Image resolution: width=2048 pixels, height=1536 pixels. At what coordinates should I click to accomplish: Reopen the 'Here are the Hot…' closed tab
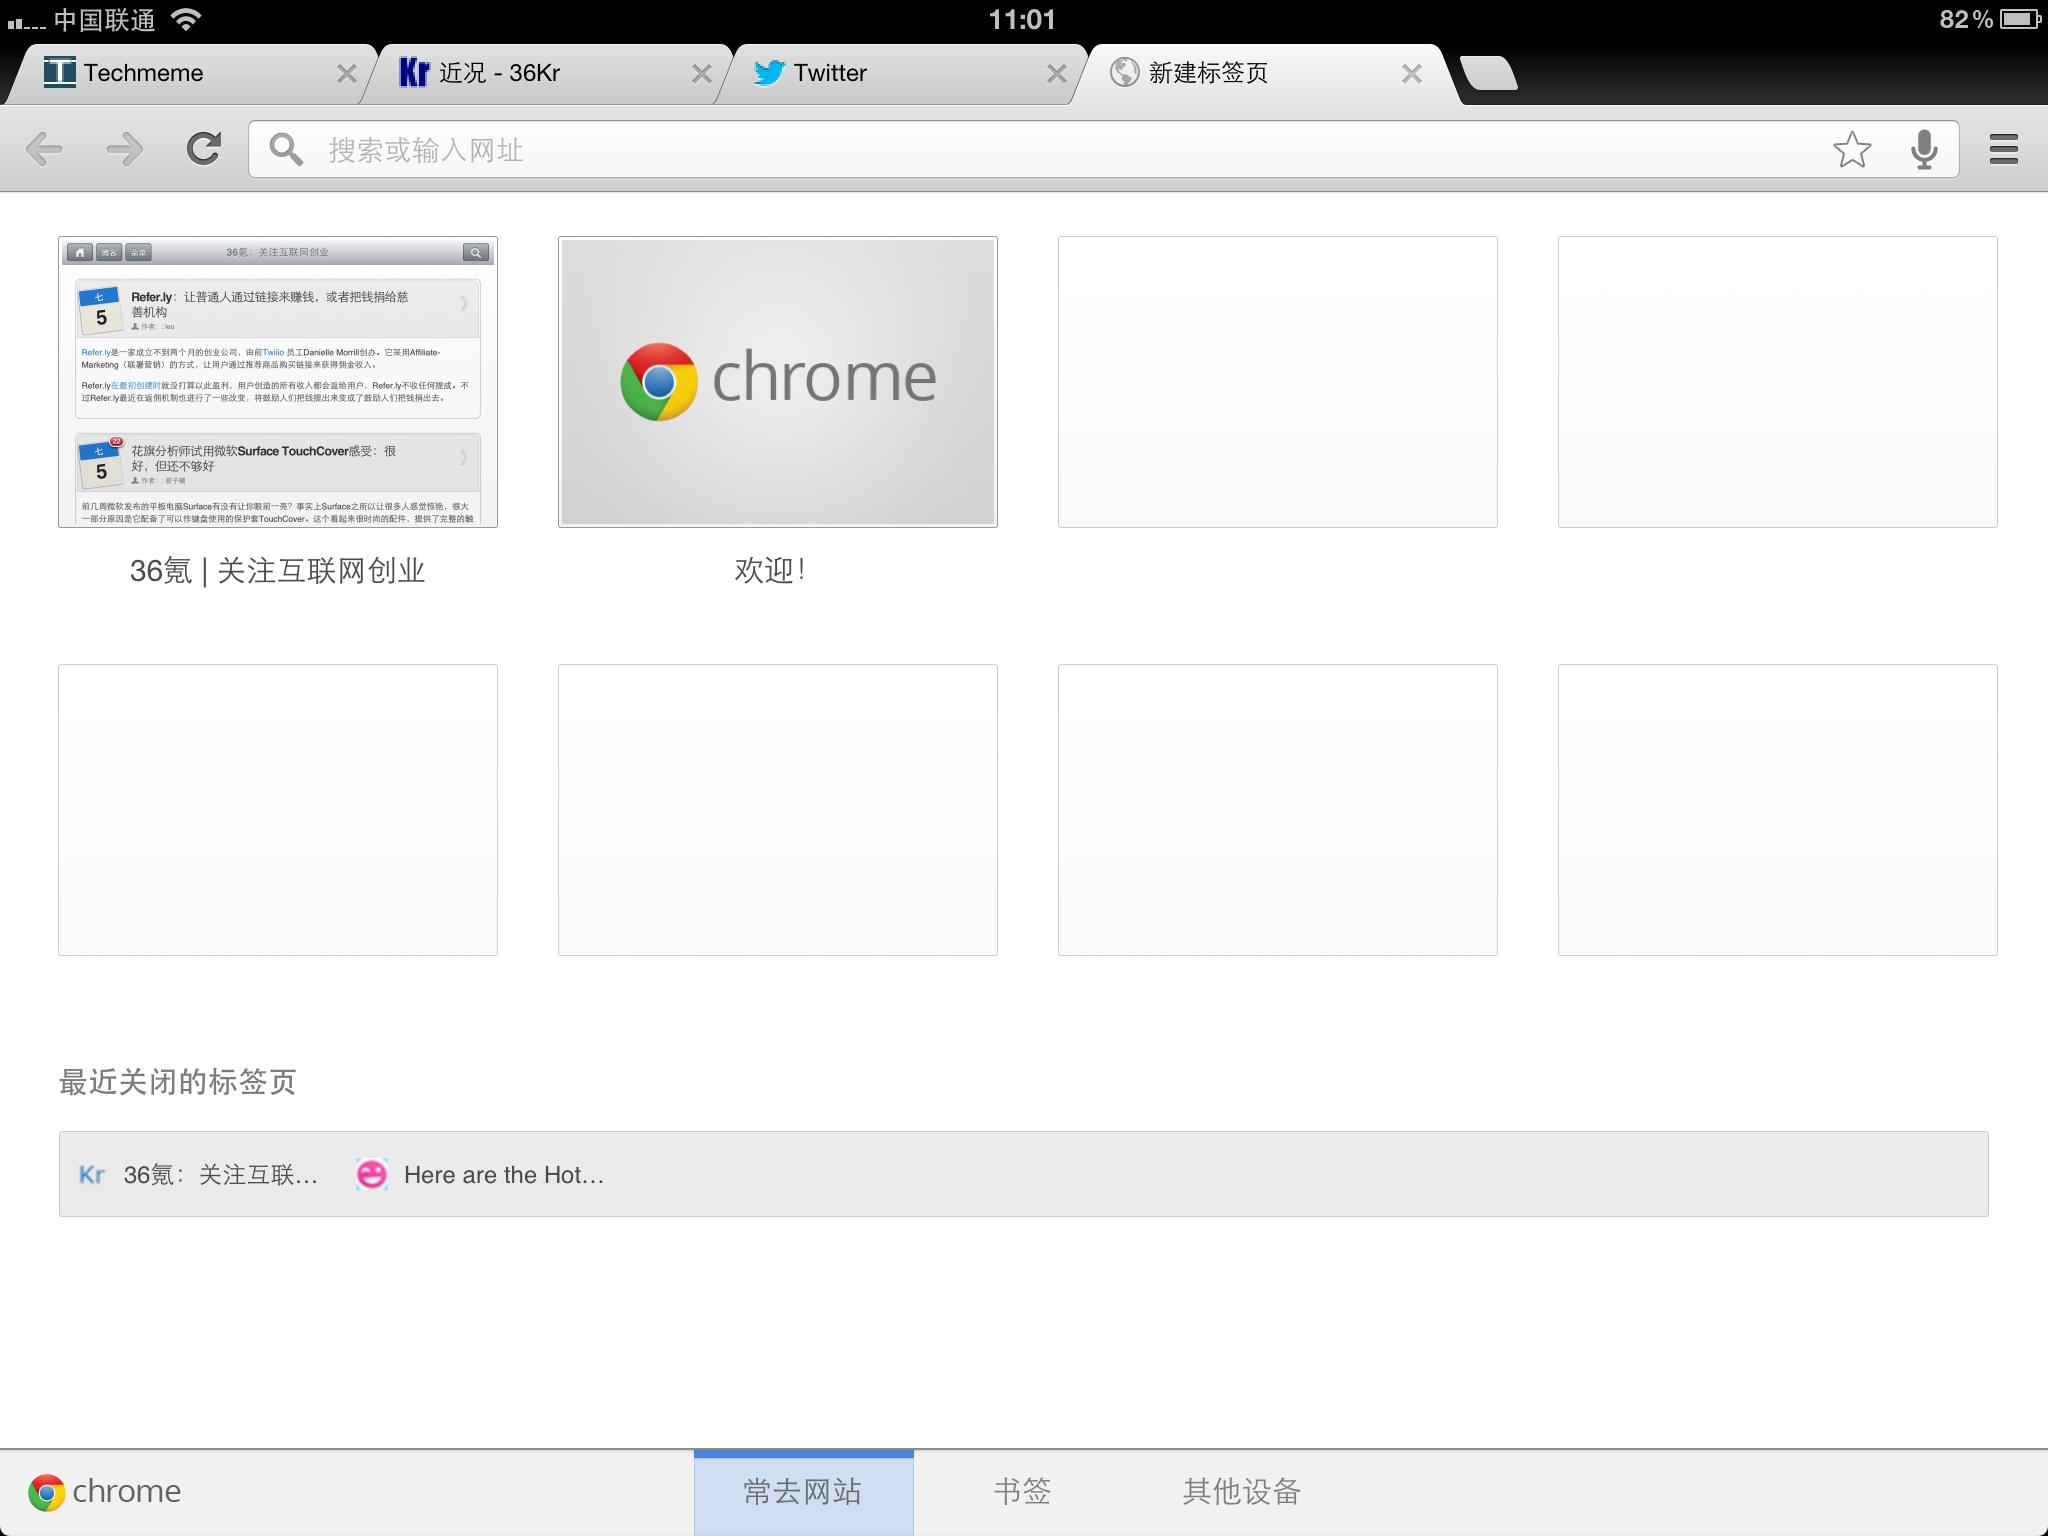click(482, 1175)
